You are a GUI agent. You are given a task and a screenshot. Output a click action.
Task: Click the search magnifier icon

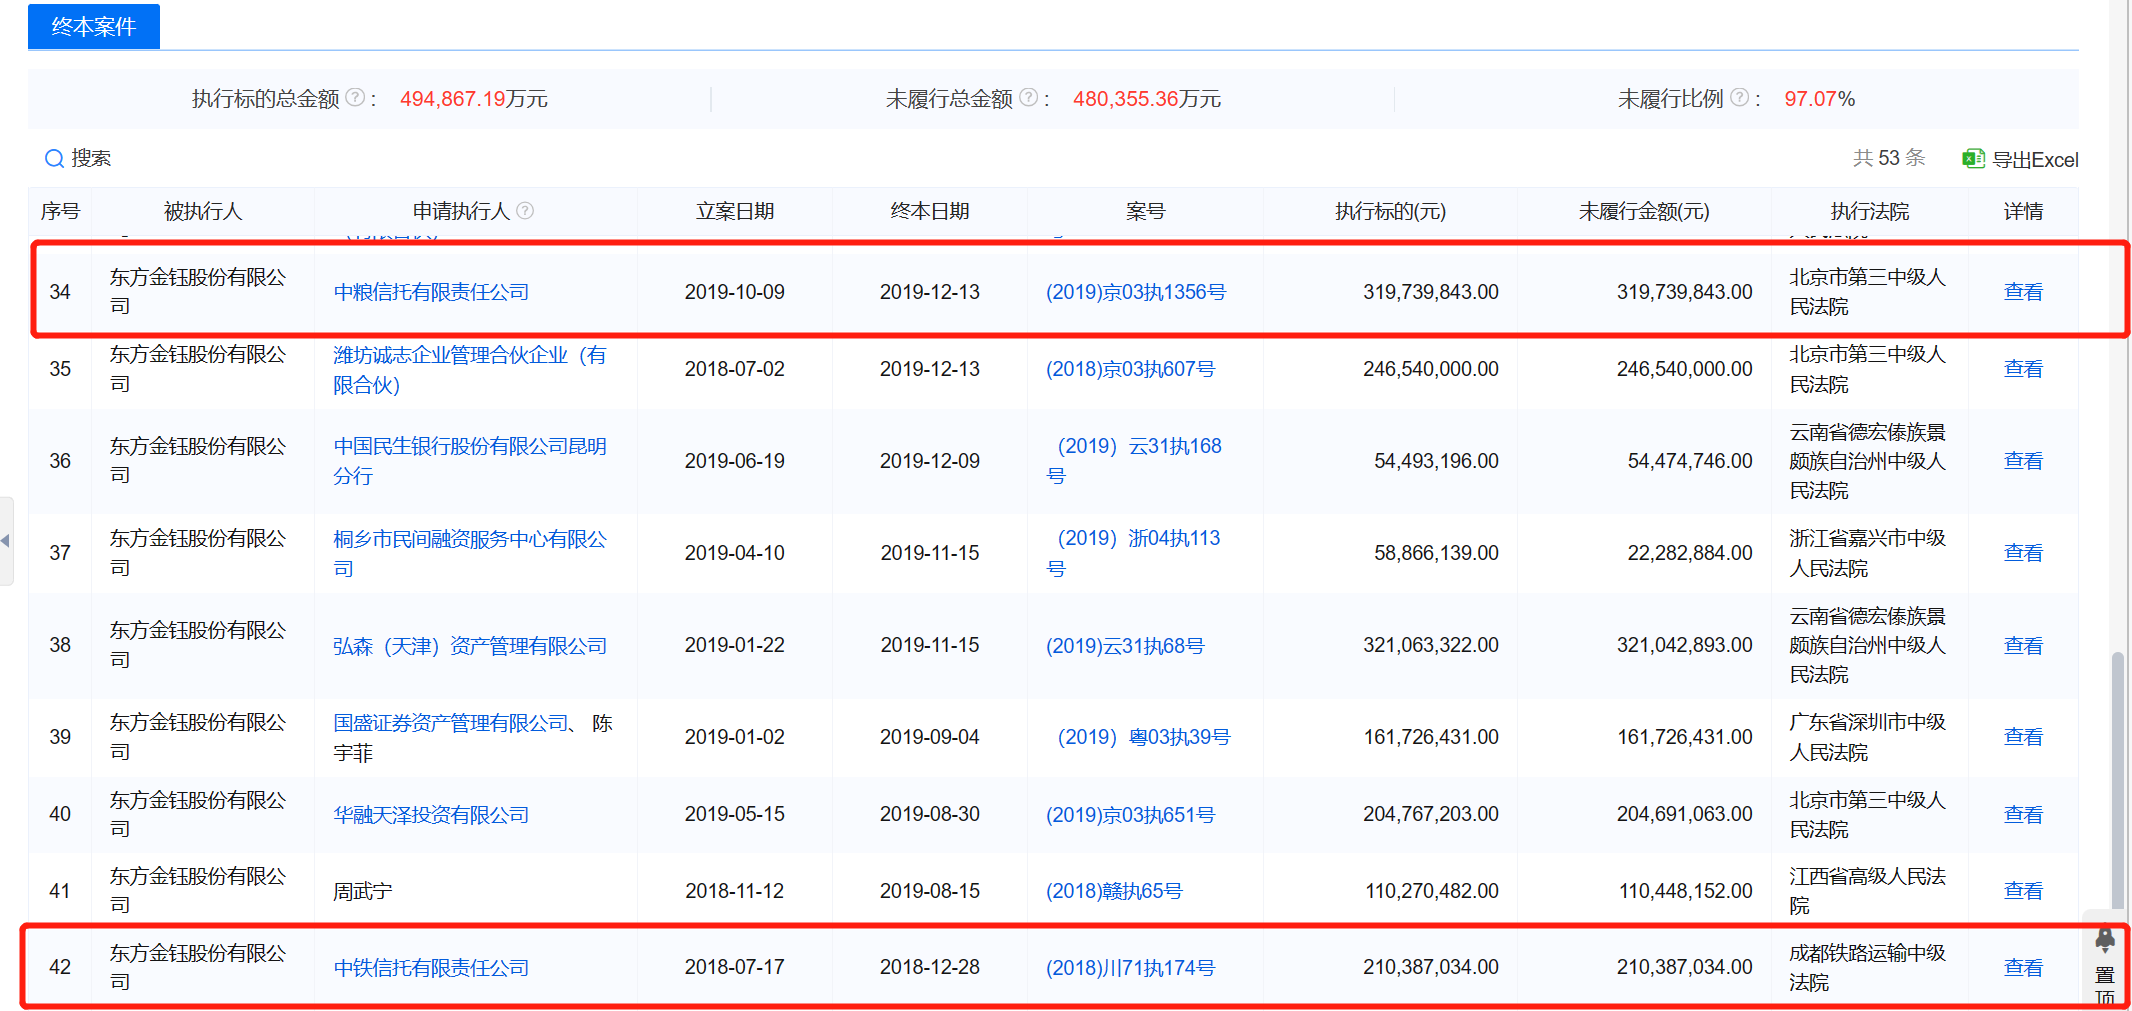[x=54, y=158]
